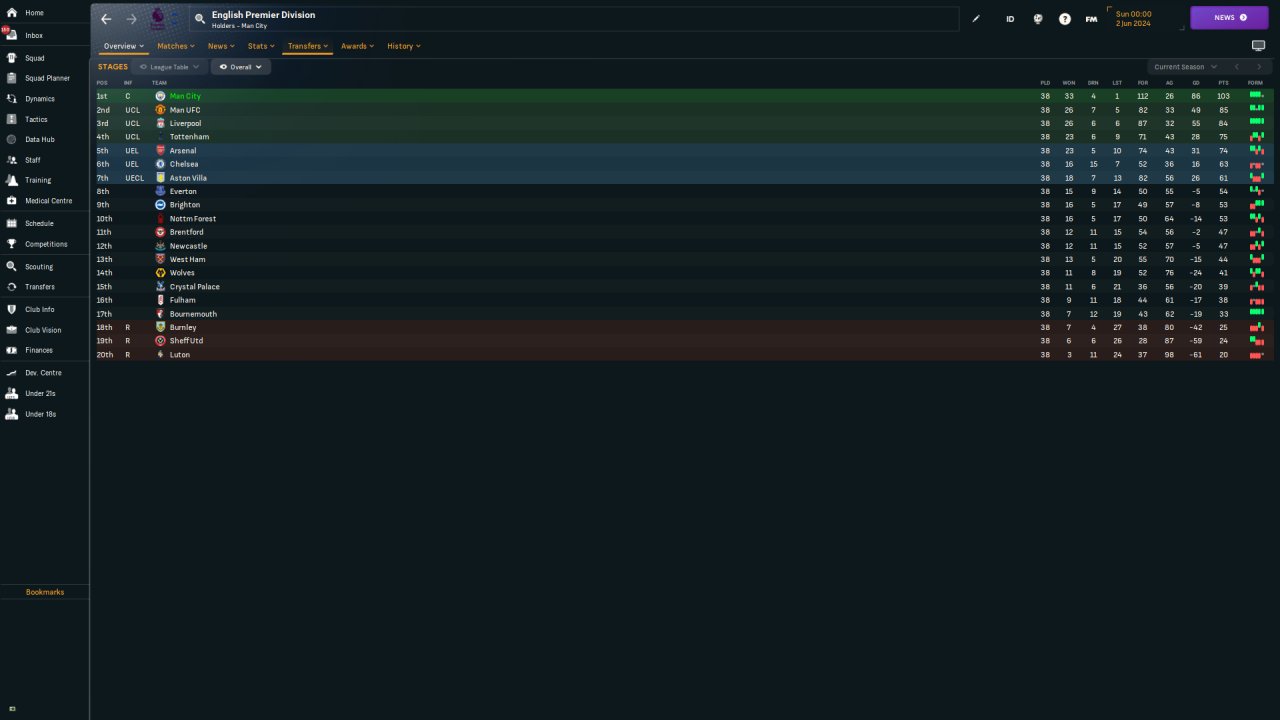Screen dimensions: 1280x720
Task: Click the Man City club badge
Action: (x=160, y=96)
